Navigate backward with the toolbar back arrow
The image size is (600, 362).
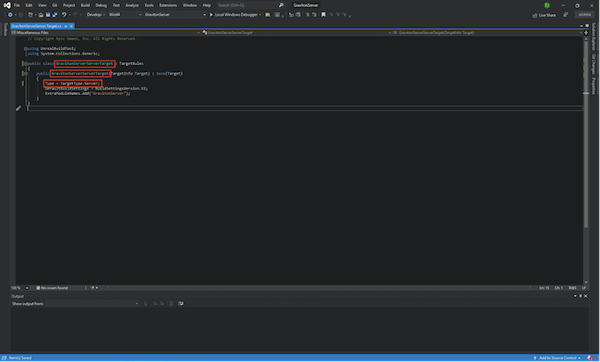tap(10, 15)
